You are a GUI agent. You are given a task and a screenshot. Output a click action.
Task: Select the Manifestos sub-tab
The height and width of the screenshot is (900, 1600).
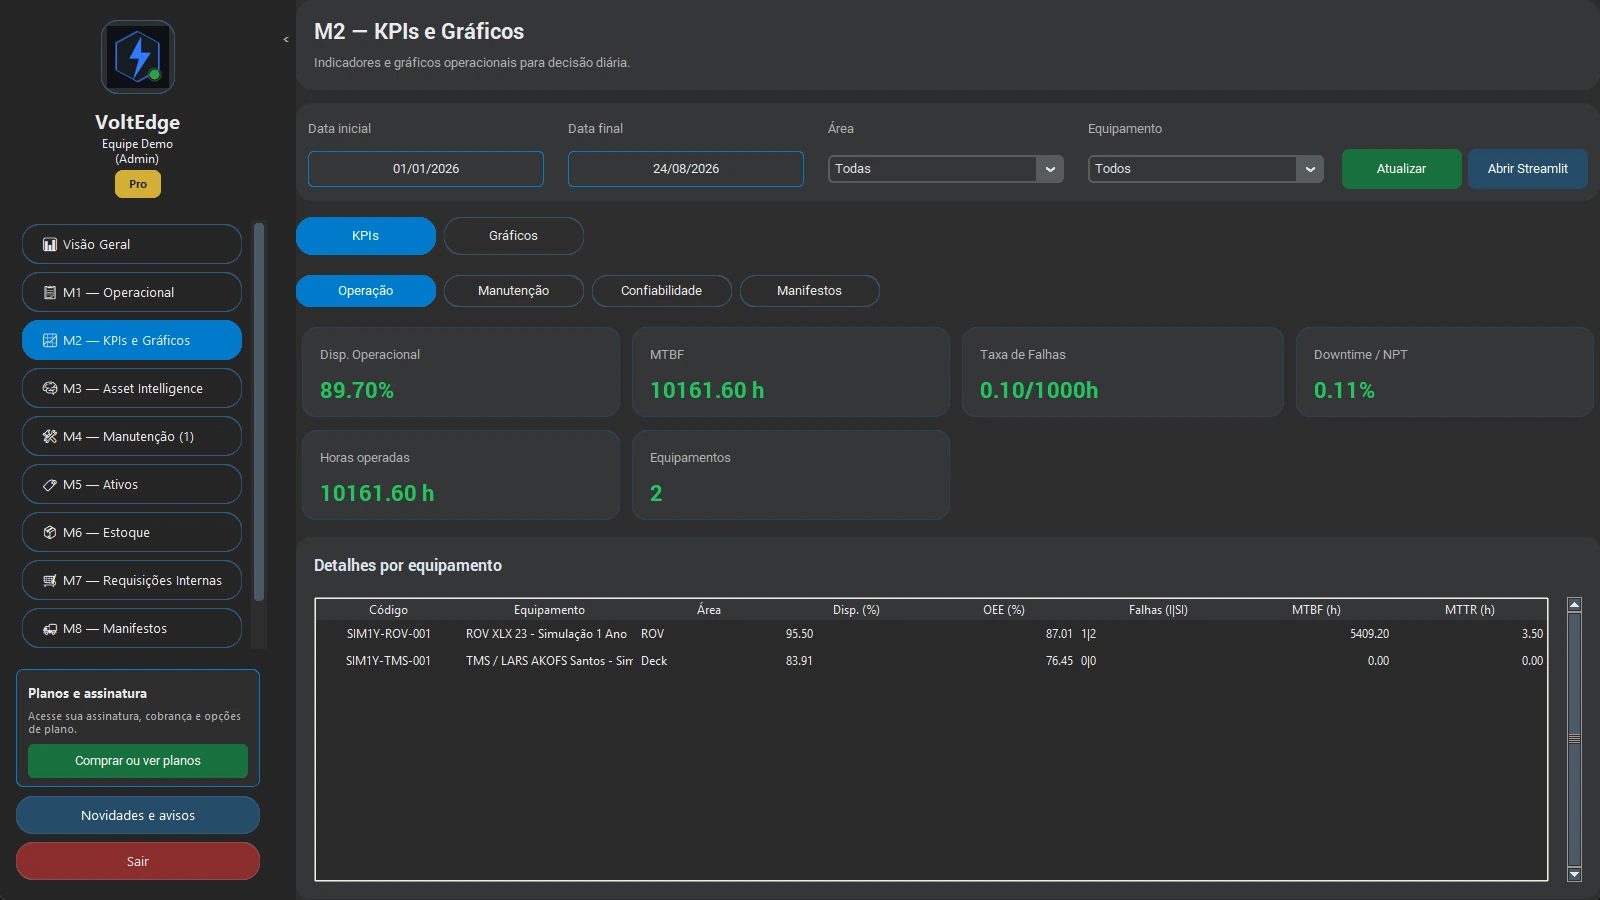pos(810,291)
